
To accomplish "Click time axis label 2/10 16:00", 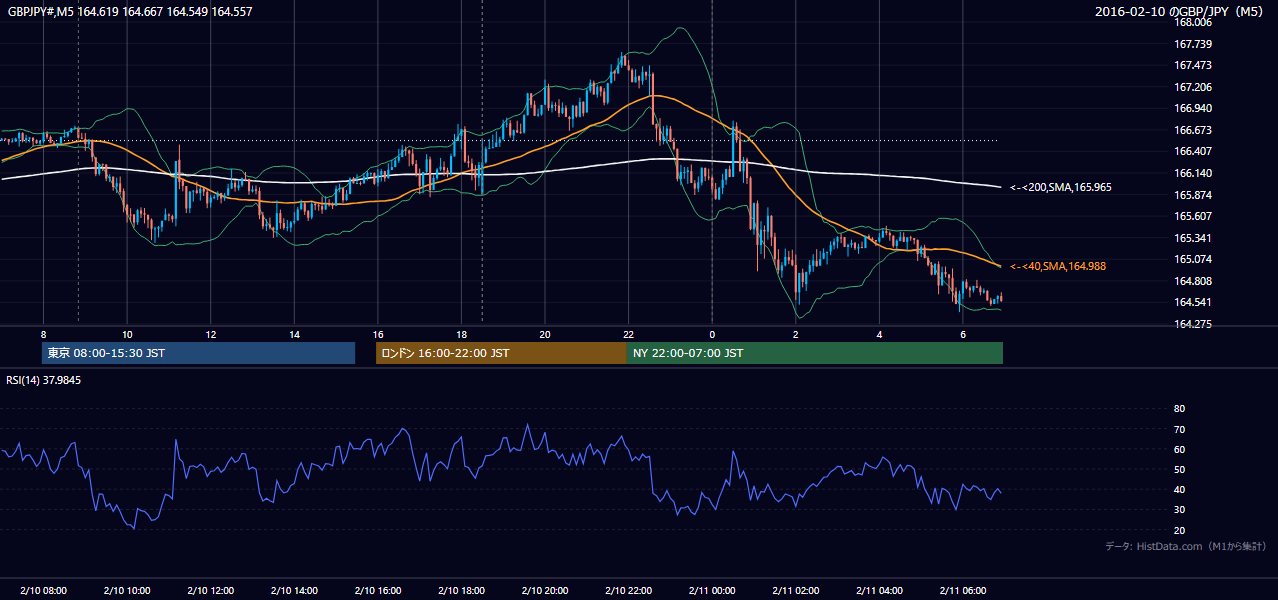I will [378, 590].
